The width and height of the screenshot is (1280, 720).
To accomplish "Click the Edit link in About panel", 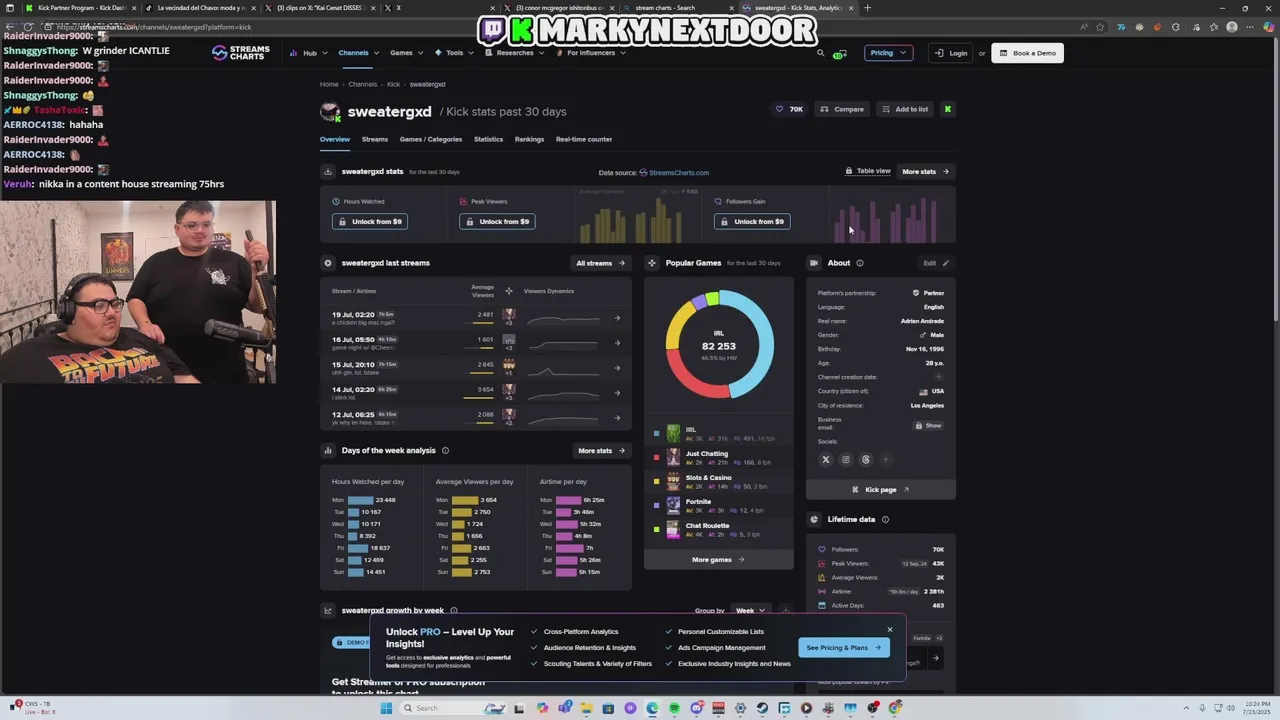I will pos(935,263).
